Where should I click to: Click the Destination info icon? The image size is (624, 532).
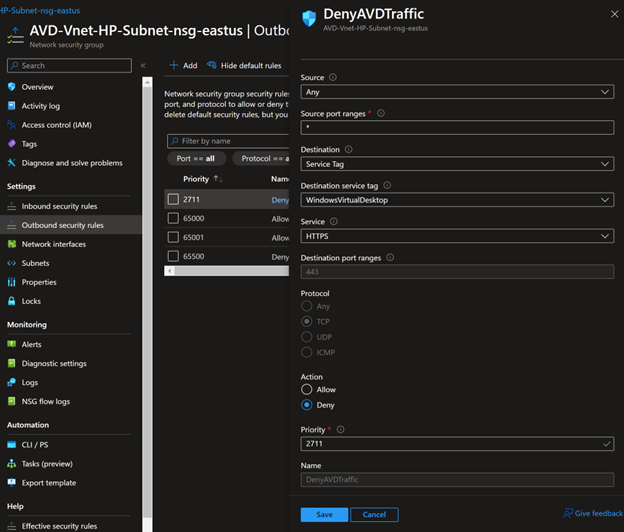coord(349,149)
